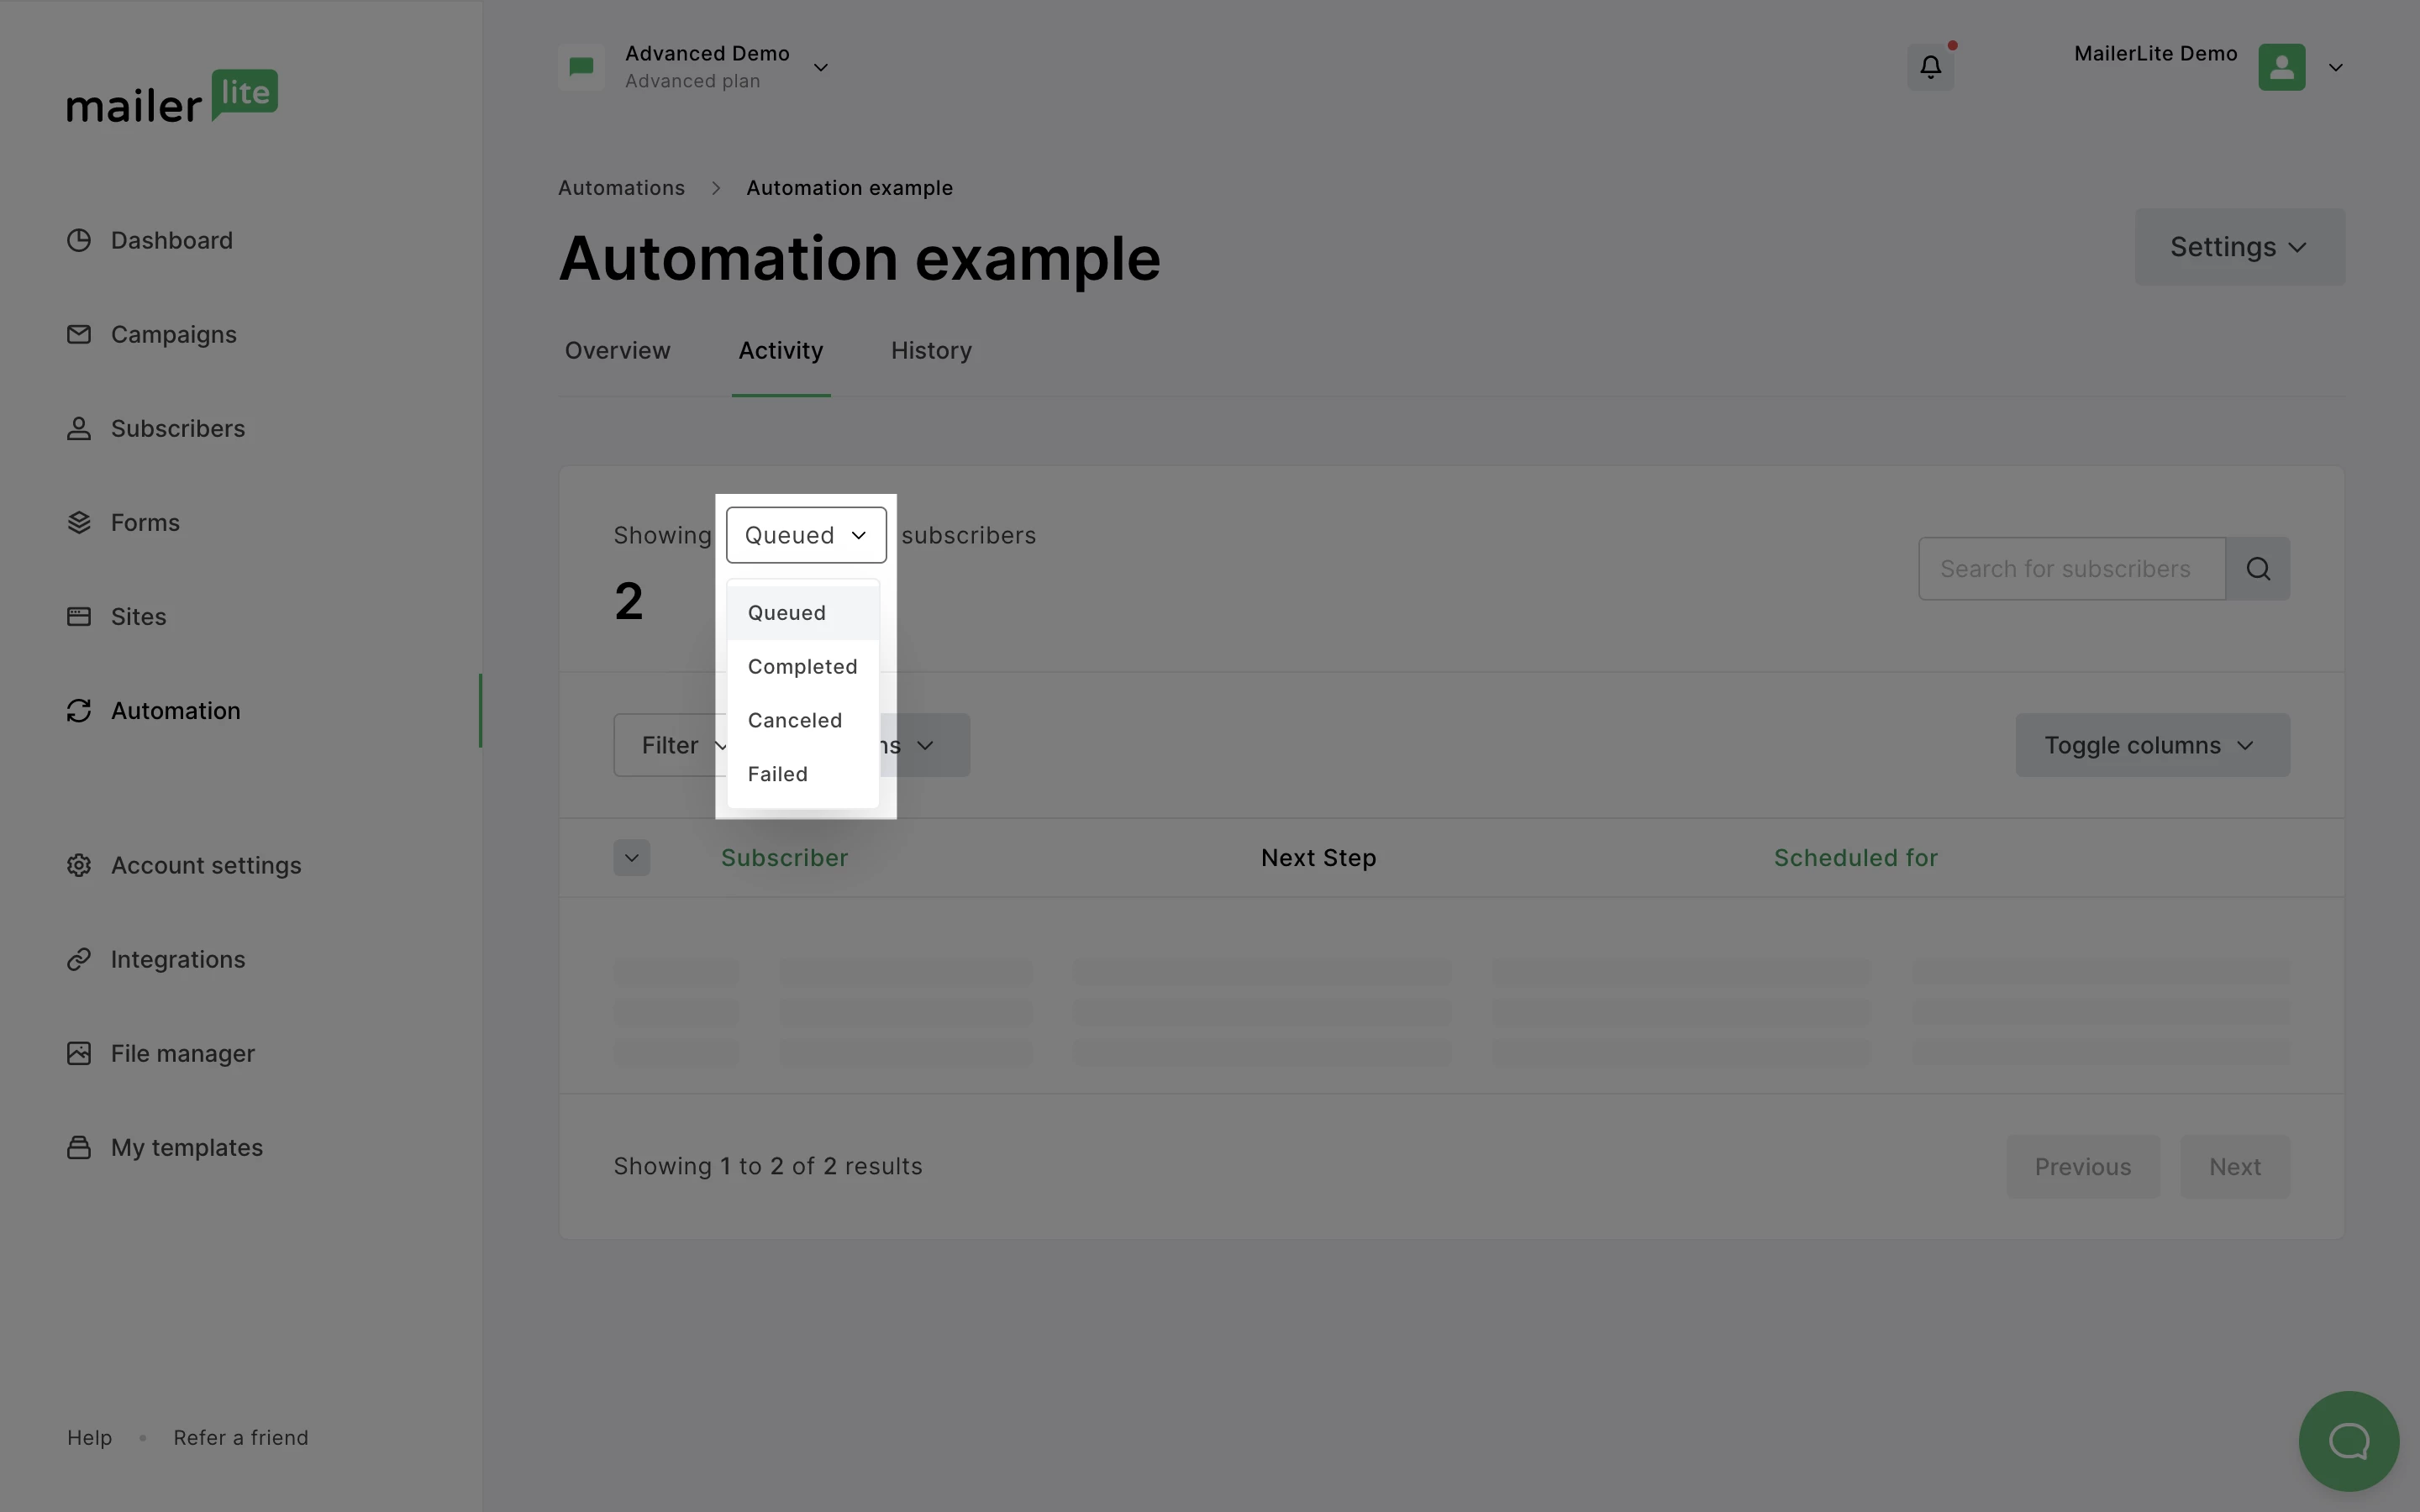The image size is (2420, 1512).
Task: Click the notification bell icon
Action: [1930, 67]
